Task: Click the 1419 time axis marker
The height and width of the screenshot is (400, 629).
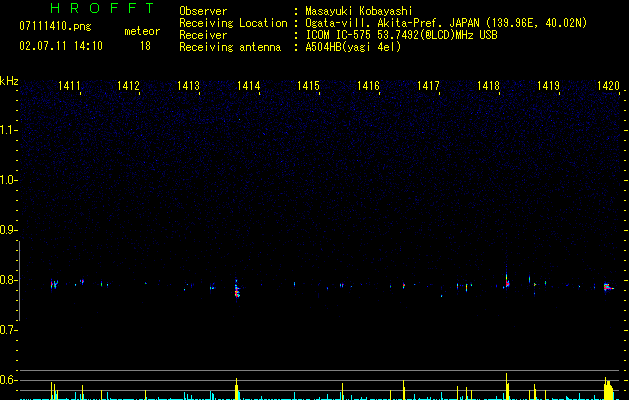Action: pyautogui.click(x=548, y=85)
